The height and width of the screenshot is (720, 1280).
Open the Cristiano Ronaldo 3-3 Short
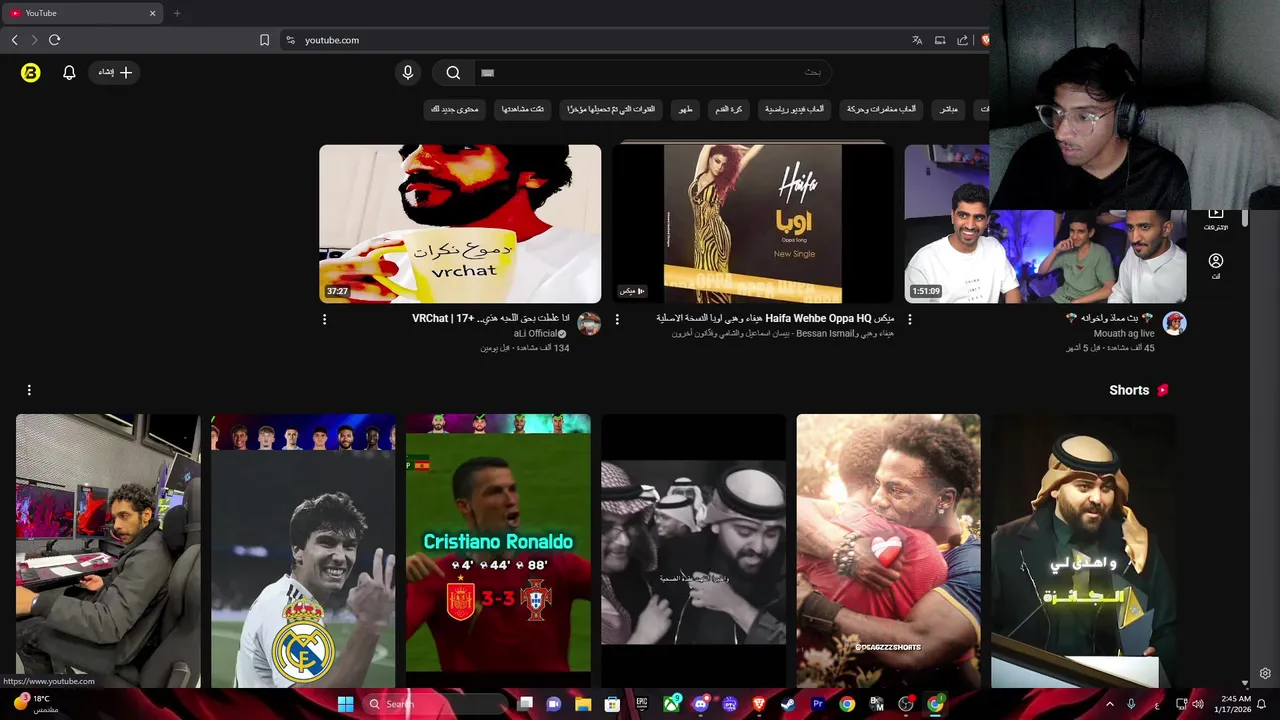(x=498, y=551)
